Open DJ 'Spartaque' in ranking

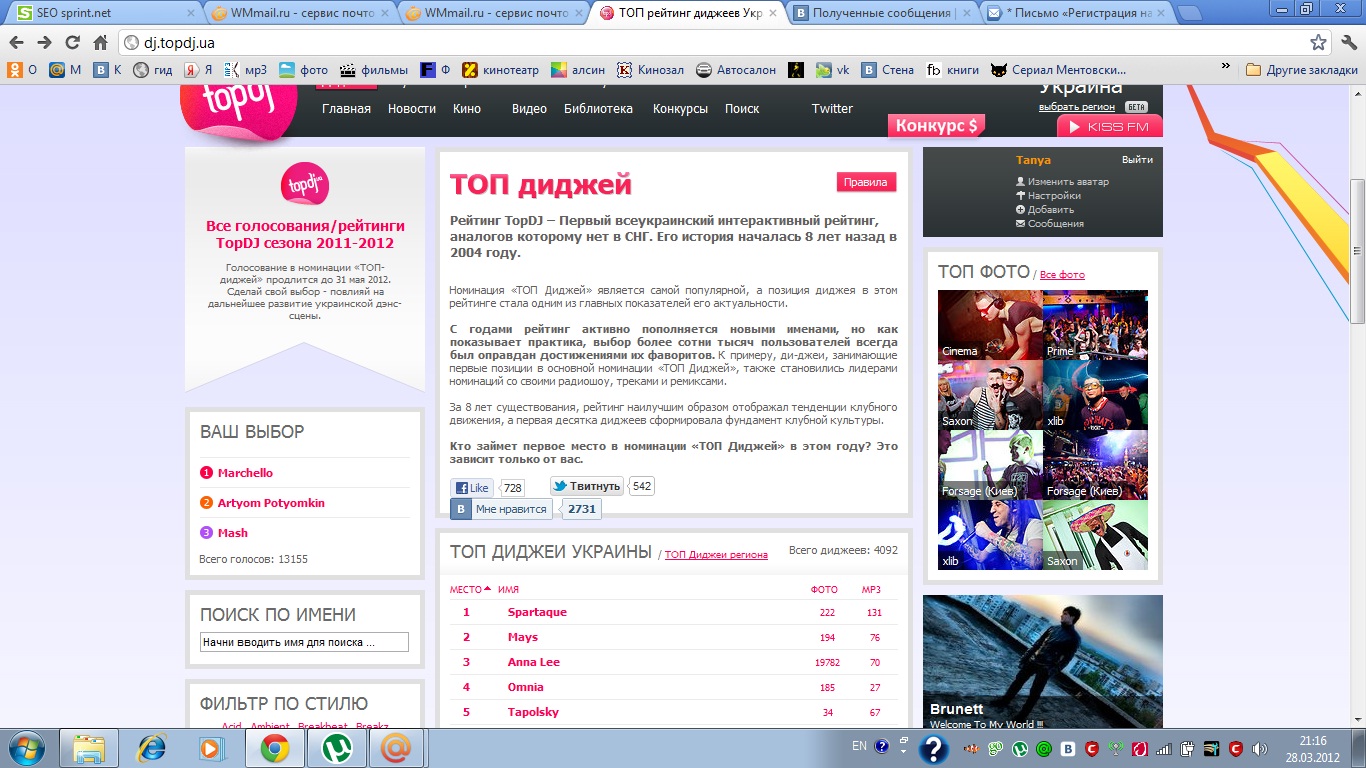click(x=537, y=612)
